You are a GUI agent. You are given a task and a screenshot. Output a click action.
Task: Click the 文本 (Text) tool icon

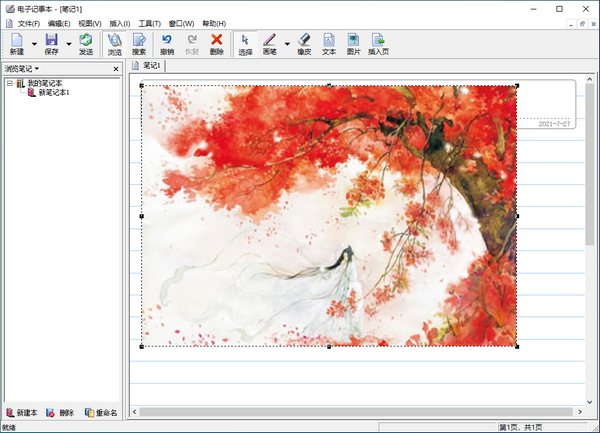(x=329, y=44)
